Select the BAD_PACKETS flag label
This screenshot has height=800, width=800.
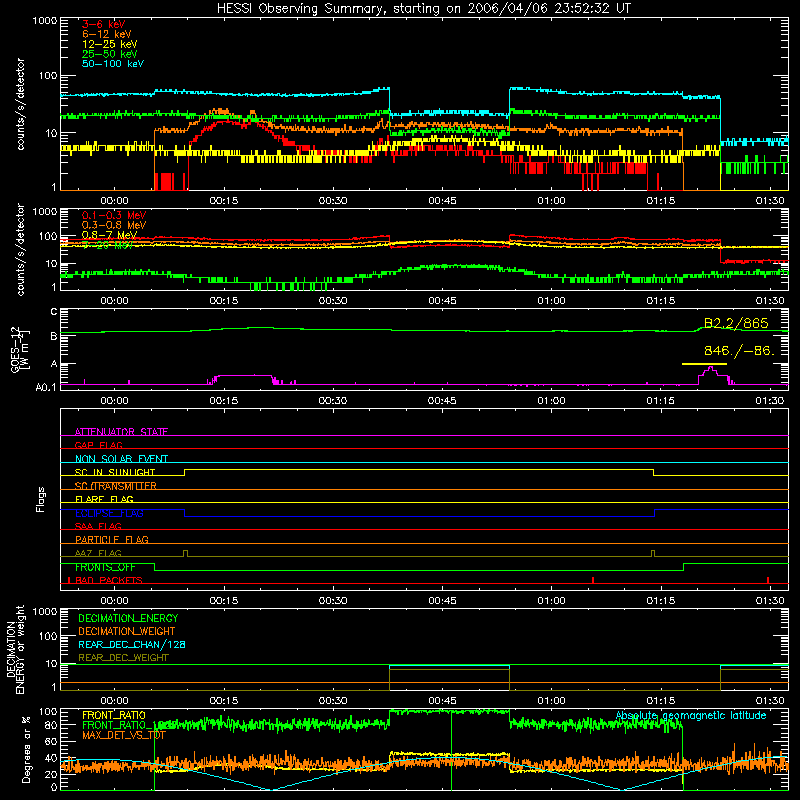click(109, 581)
